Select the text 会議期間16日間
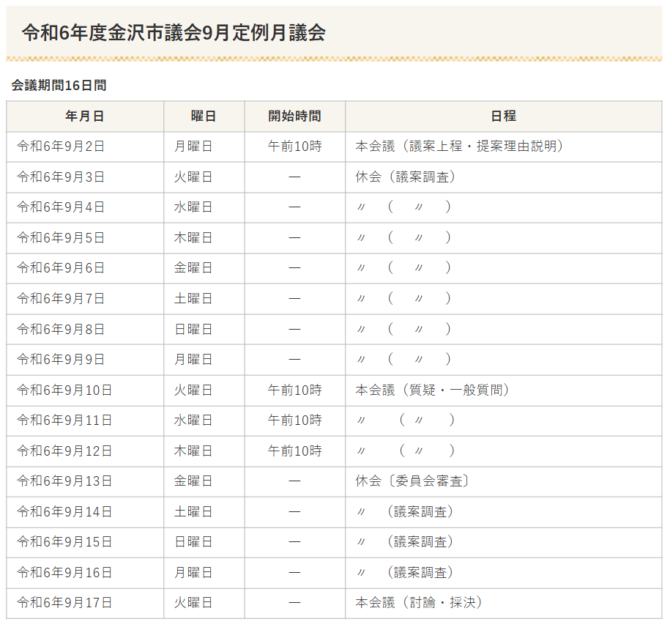This screenshot has height=630, width=670. click(x=59, y=85)
